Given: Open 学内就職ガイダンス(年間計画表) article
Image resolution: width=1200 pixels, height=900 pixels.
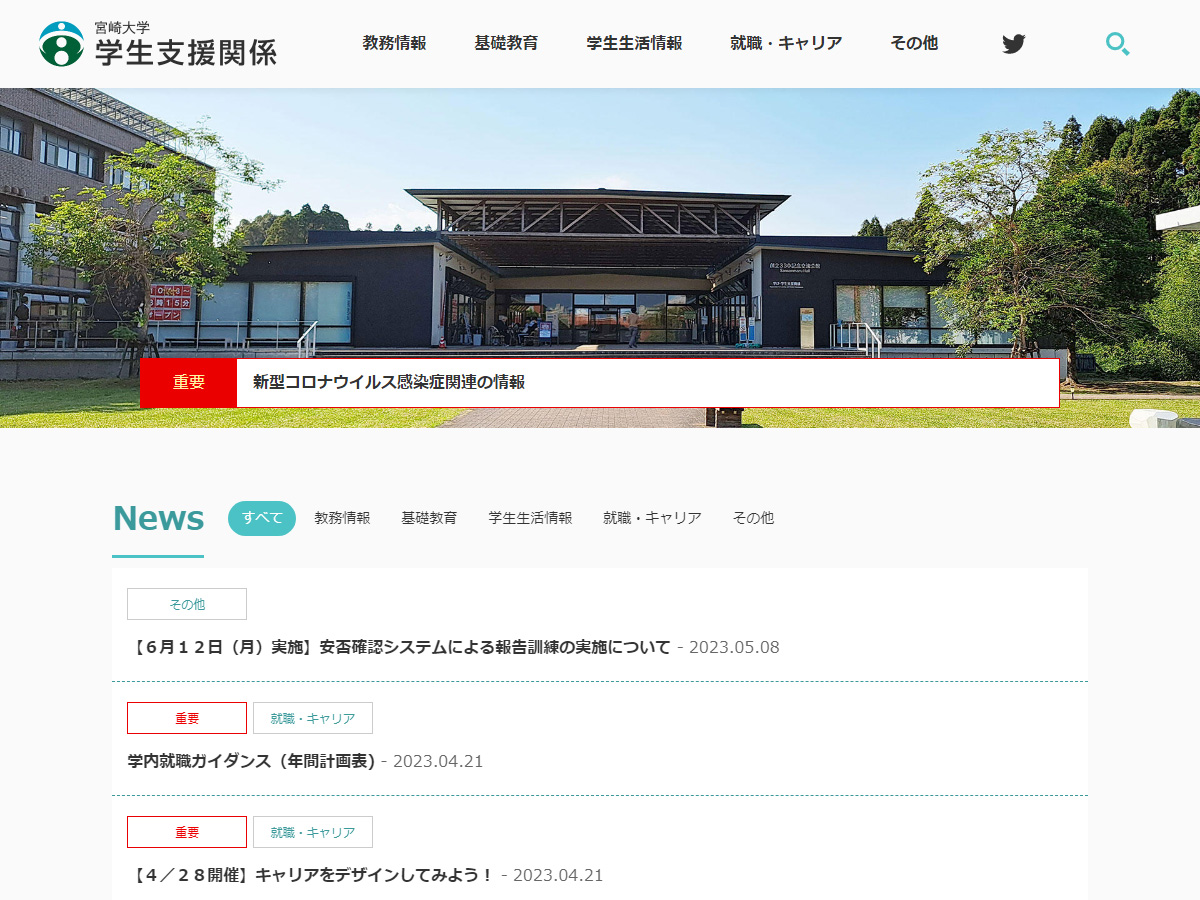Looking at the screenshot, I should tap(251, 761).
